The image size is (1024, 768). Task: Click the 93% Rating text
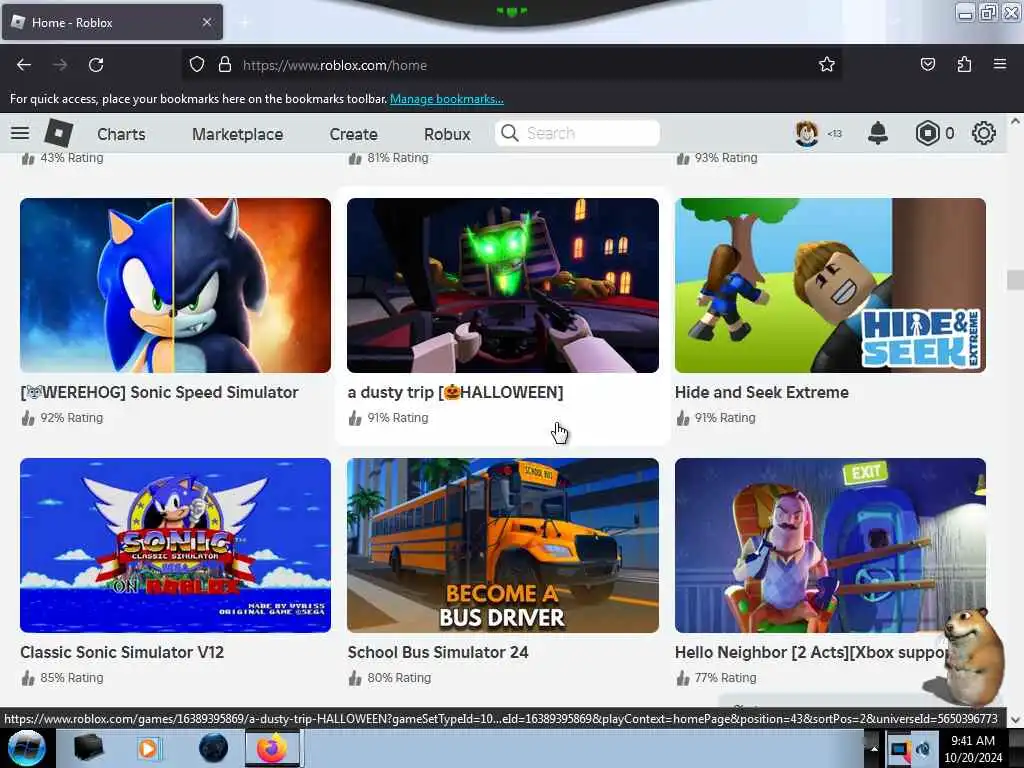coord(726,157)
